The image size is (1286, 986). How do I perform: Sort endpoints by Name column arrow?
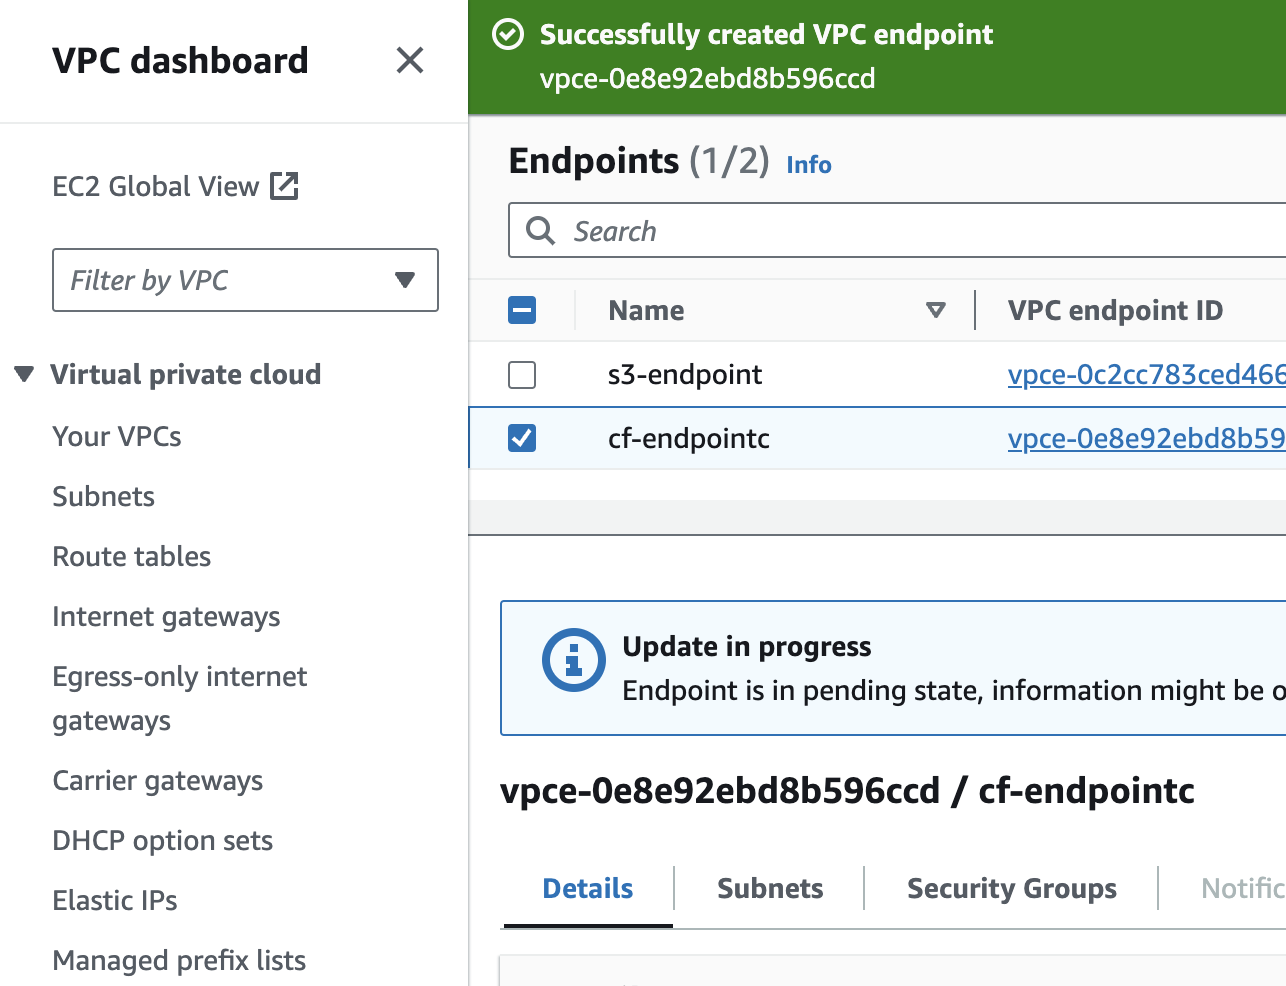coord(936,311)
